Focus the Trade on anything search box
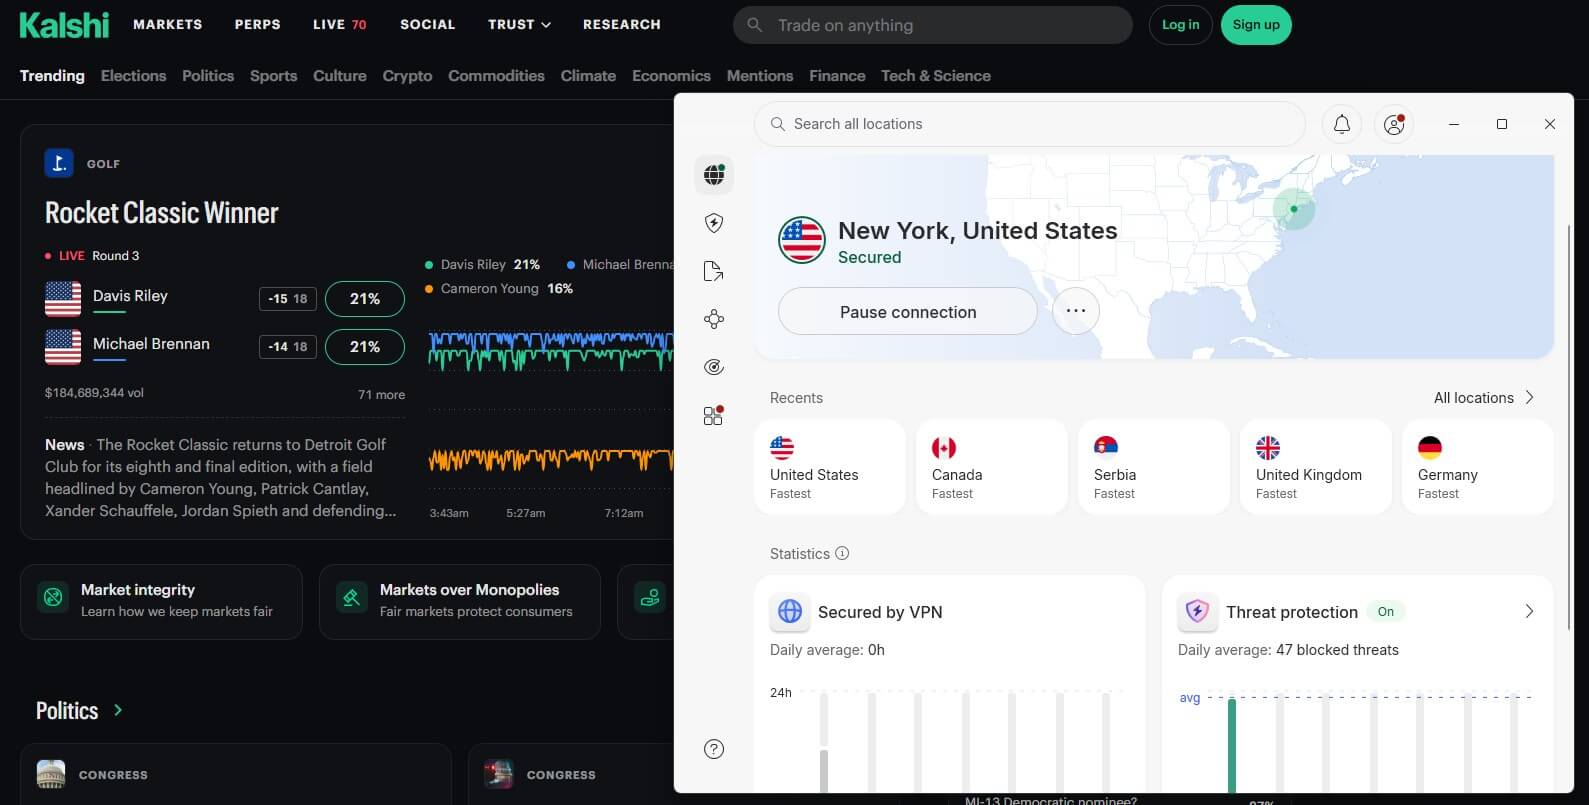This screenshot has height=805, width=1589. pyautogui.click(x=932, y=25)
